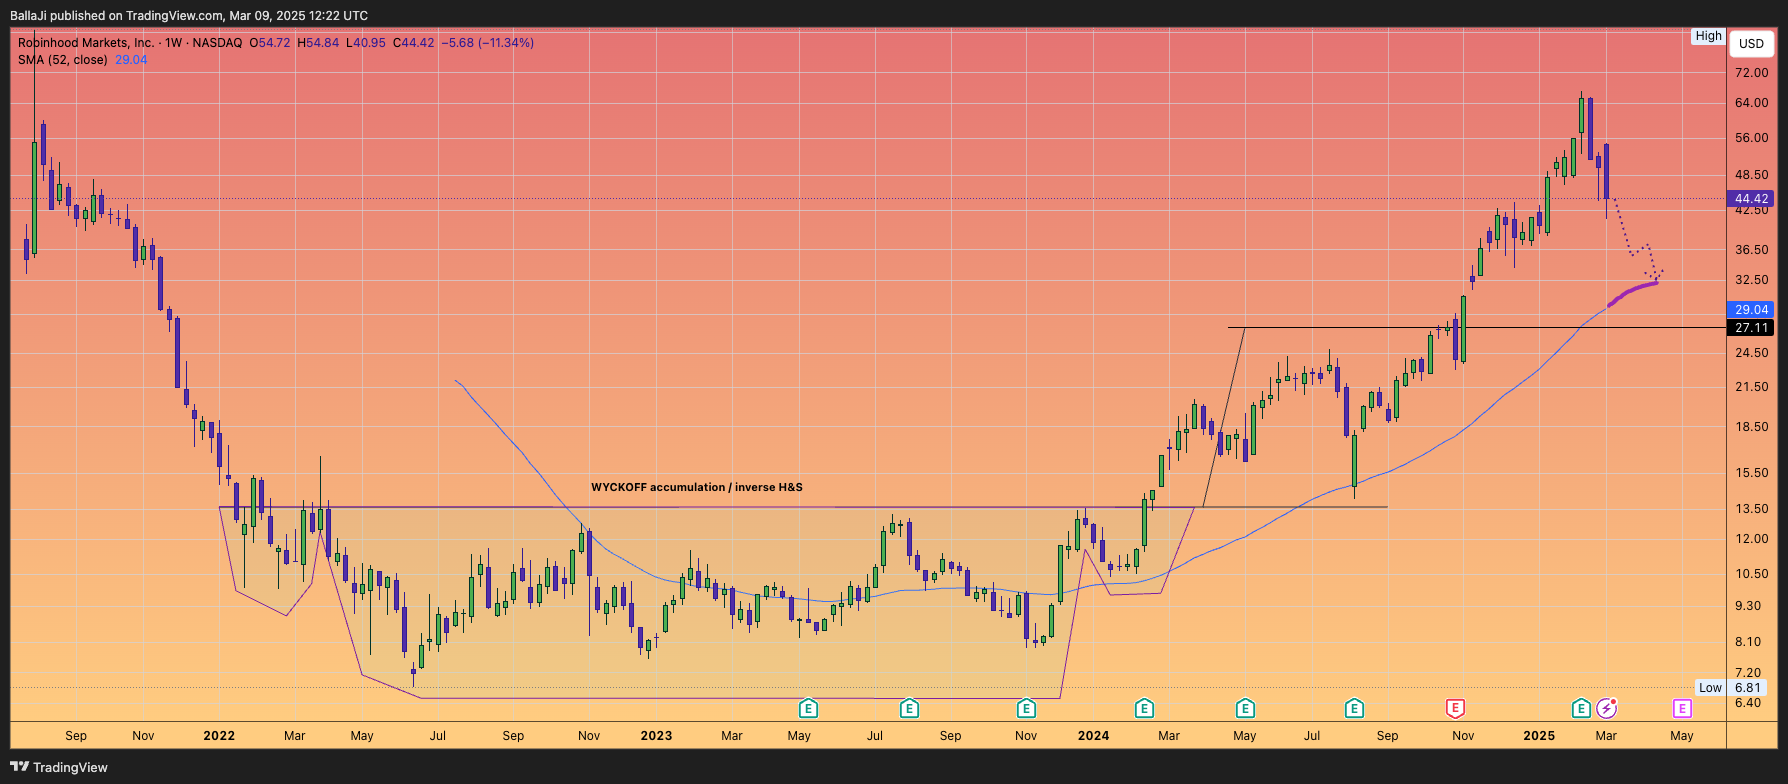The image size is (1788, 784).
Task: Open the red earnings marker near November 2024
Action: click(x=1455, y=709)
